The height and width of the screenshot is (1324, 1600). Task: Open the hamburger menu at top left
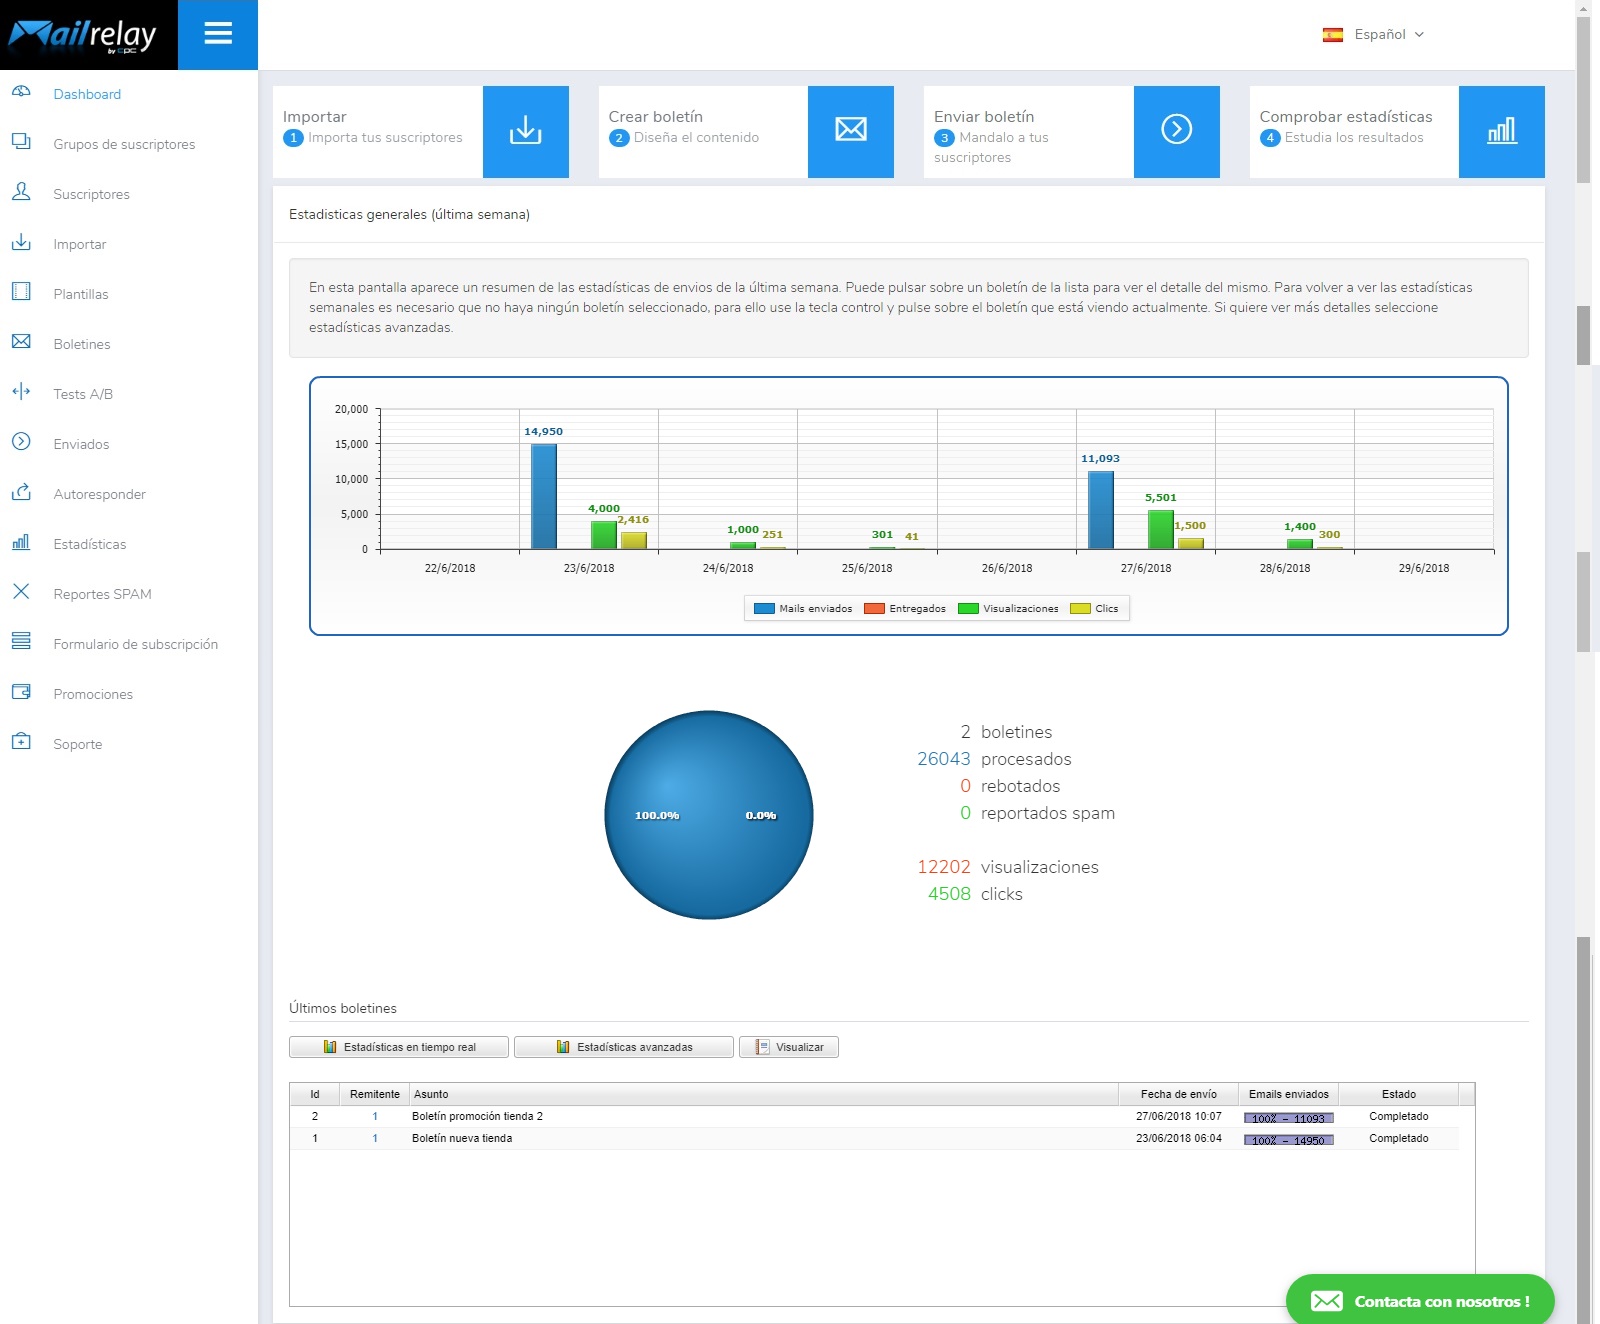[218, 34]
